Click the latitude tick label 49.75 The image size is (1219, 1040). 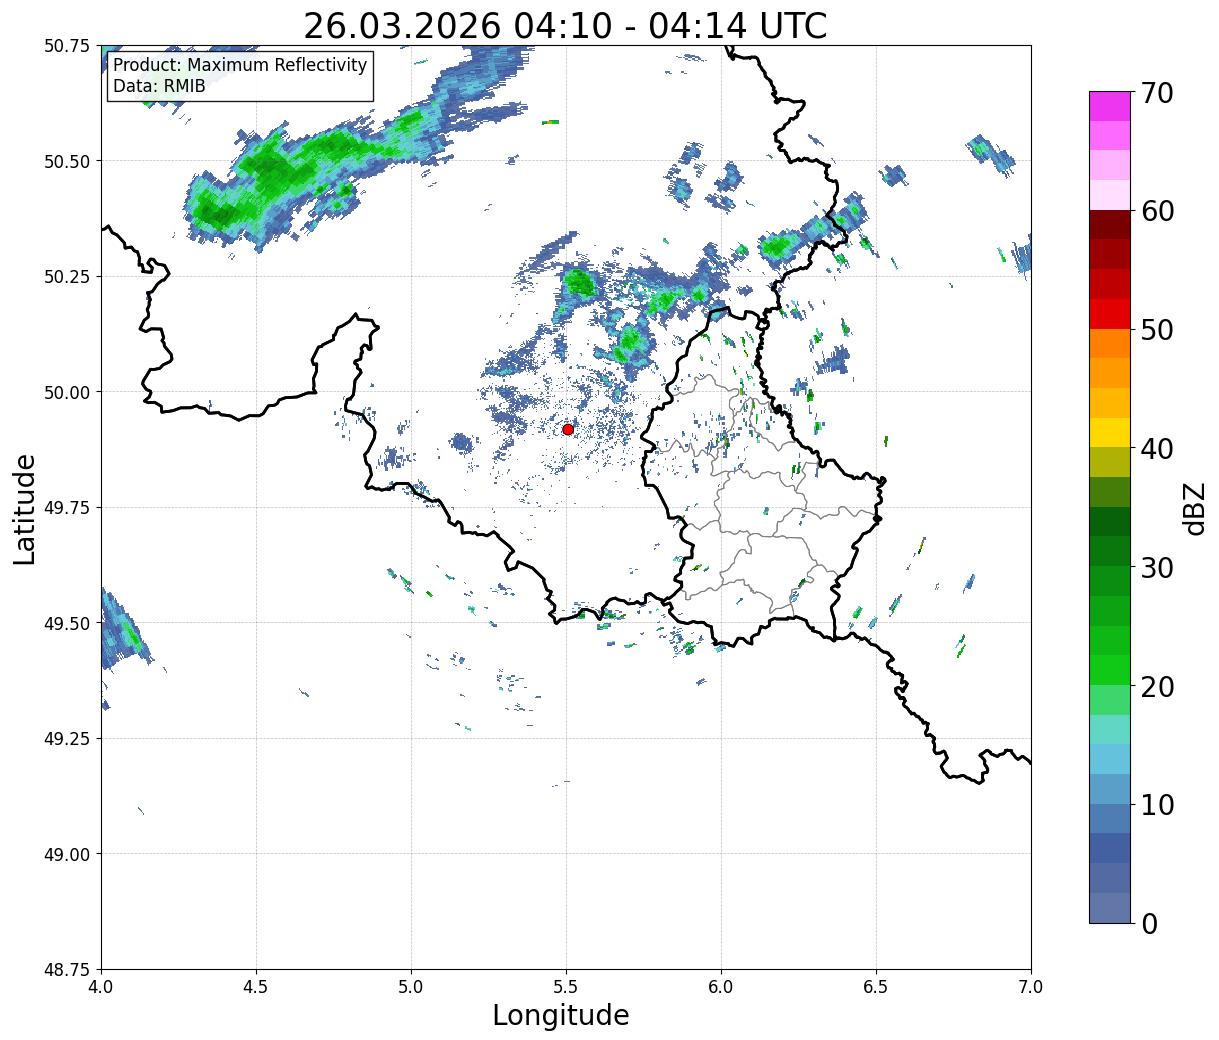pyautogui.click(x=67, y=508)
